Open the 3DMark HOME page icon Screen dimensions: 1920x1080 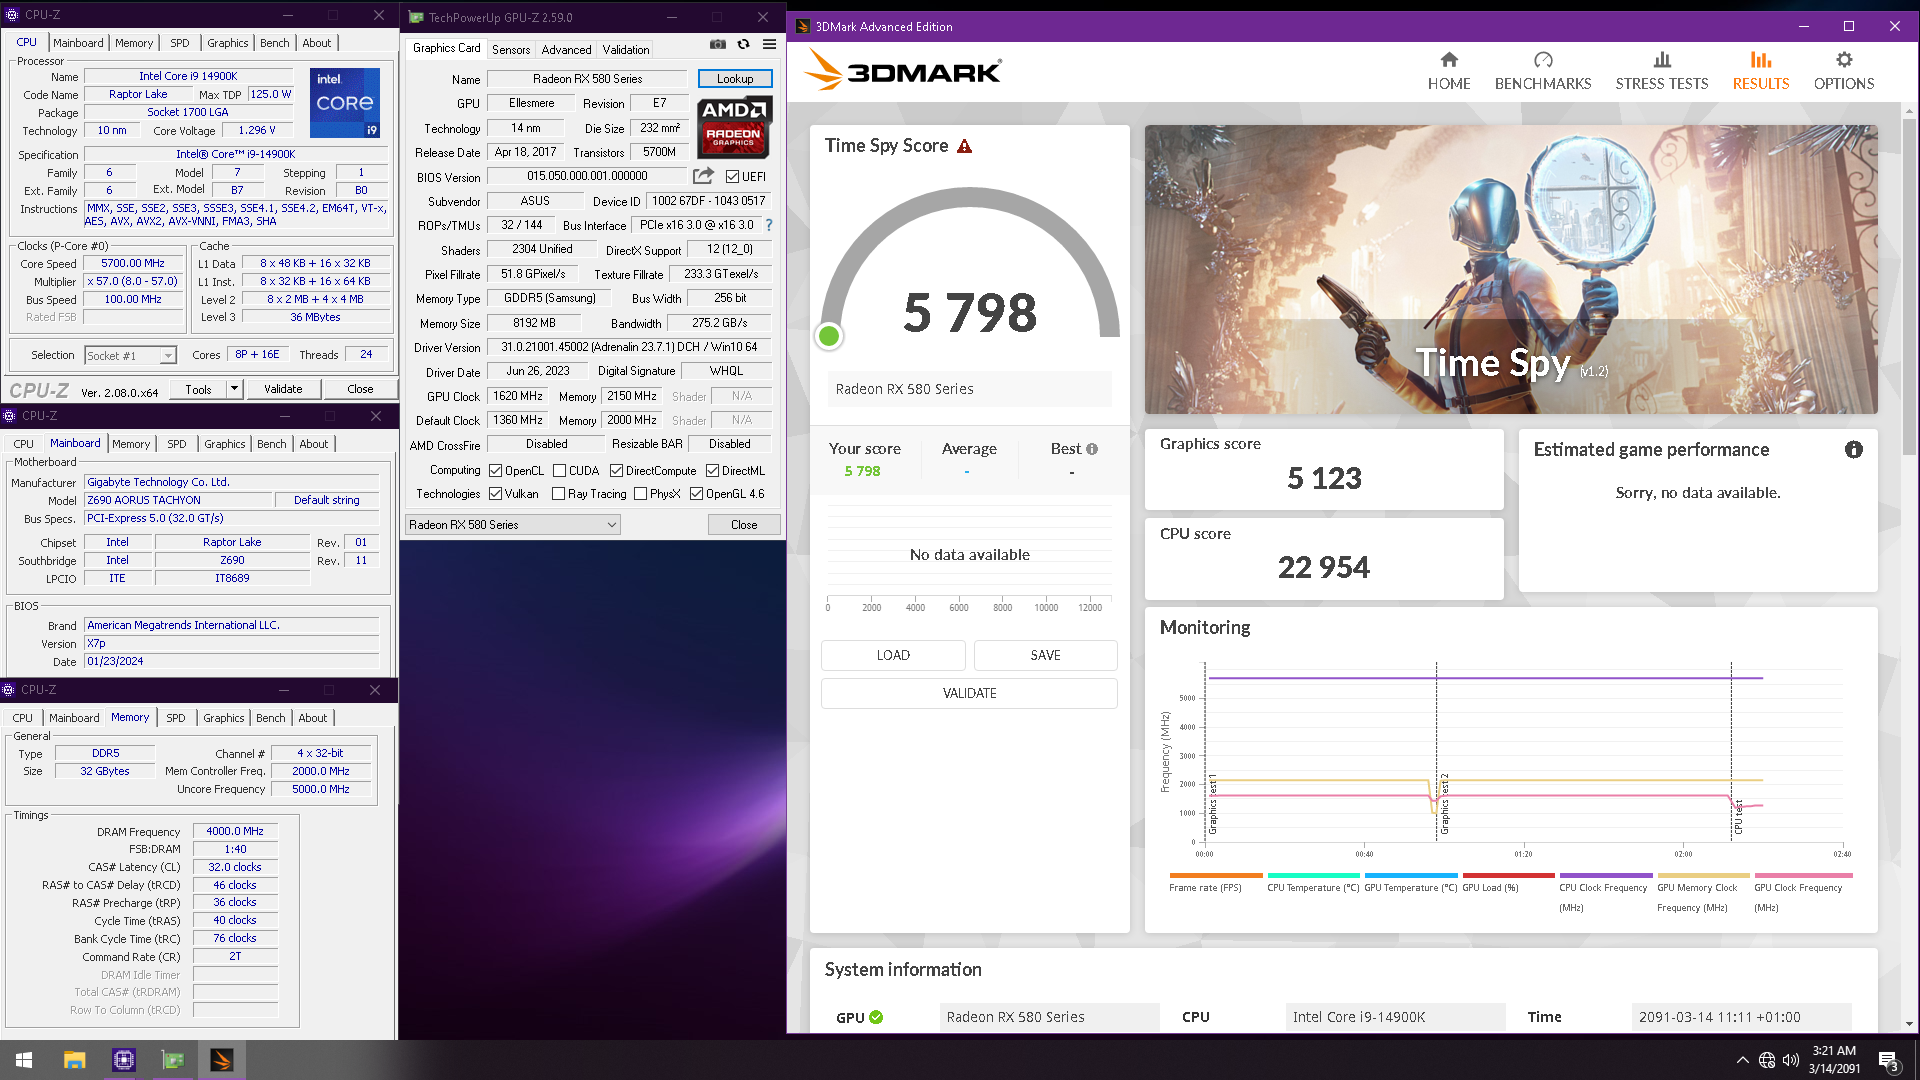click(1448, 60)
